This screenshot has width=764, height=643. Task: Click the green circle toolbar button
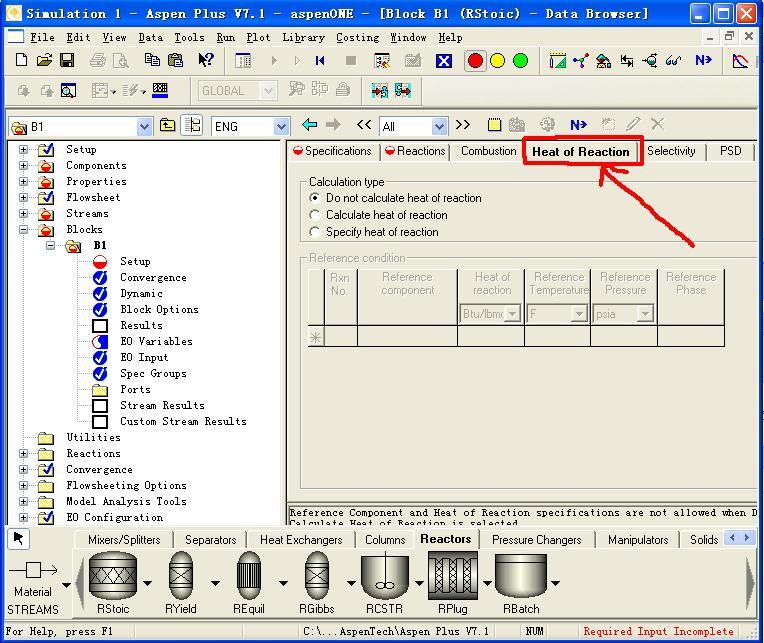tap(520, 61)
